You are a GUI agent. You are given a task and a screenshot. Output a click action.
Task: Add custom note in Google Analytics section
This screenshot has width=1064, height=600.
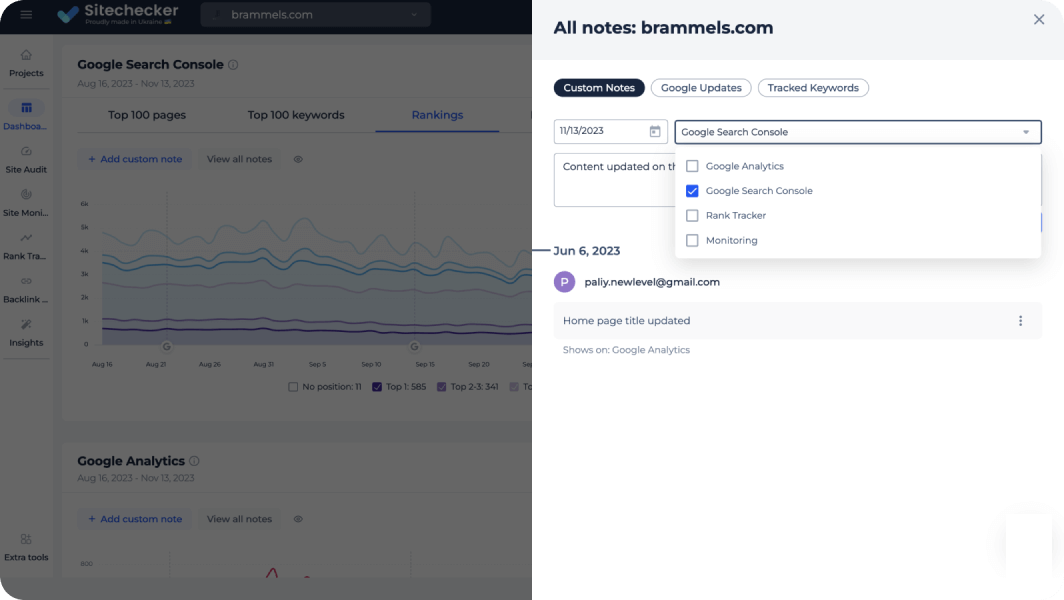point(135,519)
